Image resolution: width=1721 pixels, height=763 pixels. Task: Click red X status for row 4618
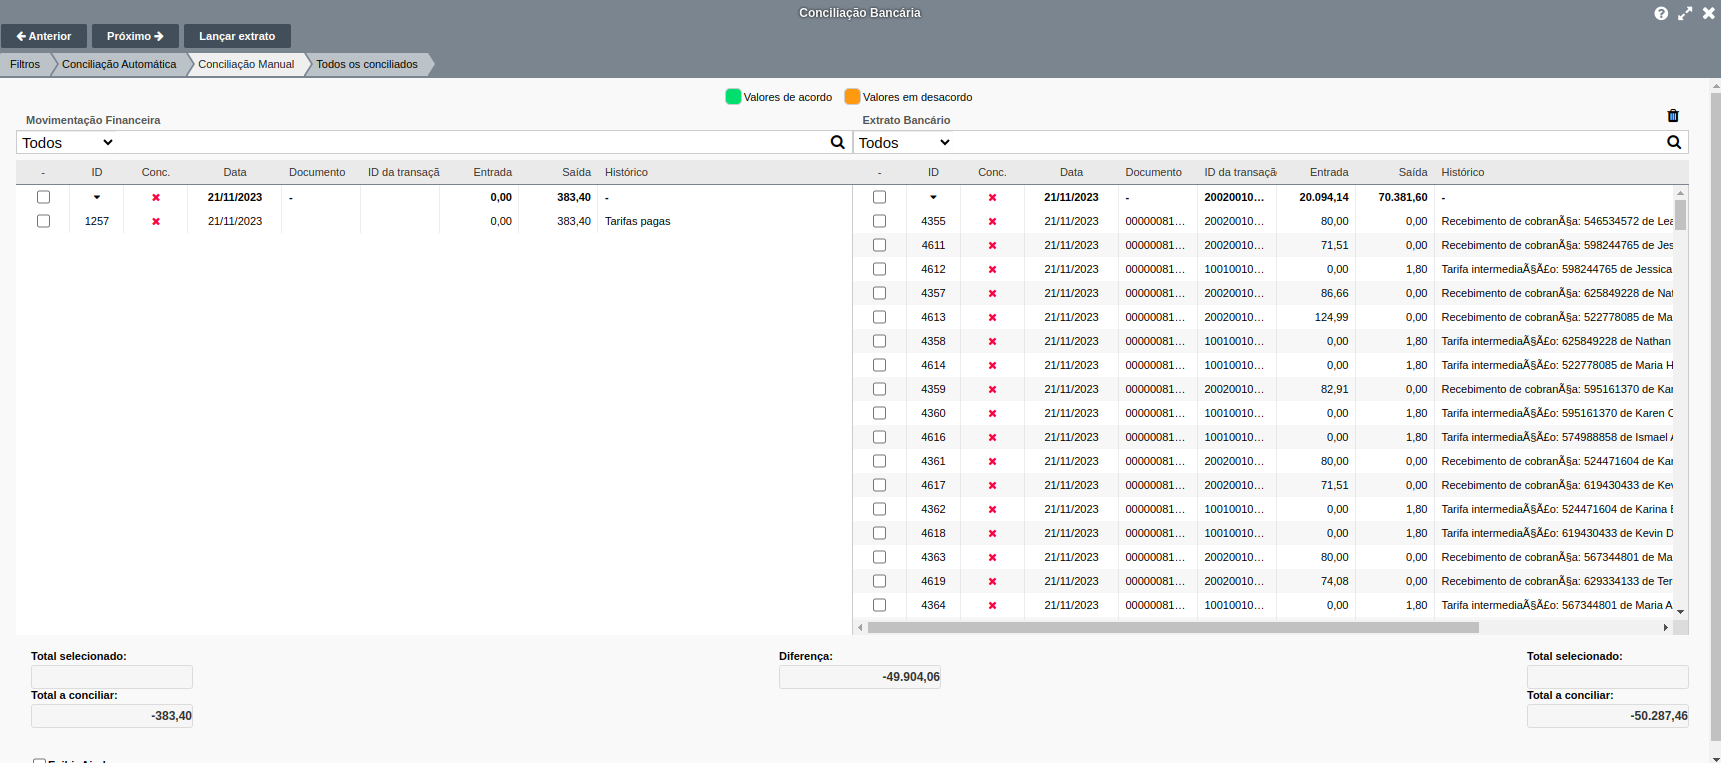(x=992, y=533)
